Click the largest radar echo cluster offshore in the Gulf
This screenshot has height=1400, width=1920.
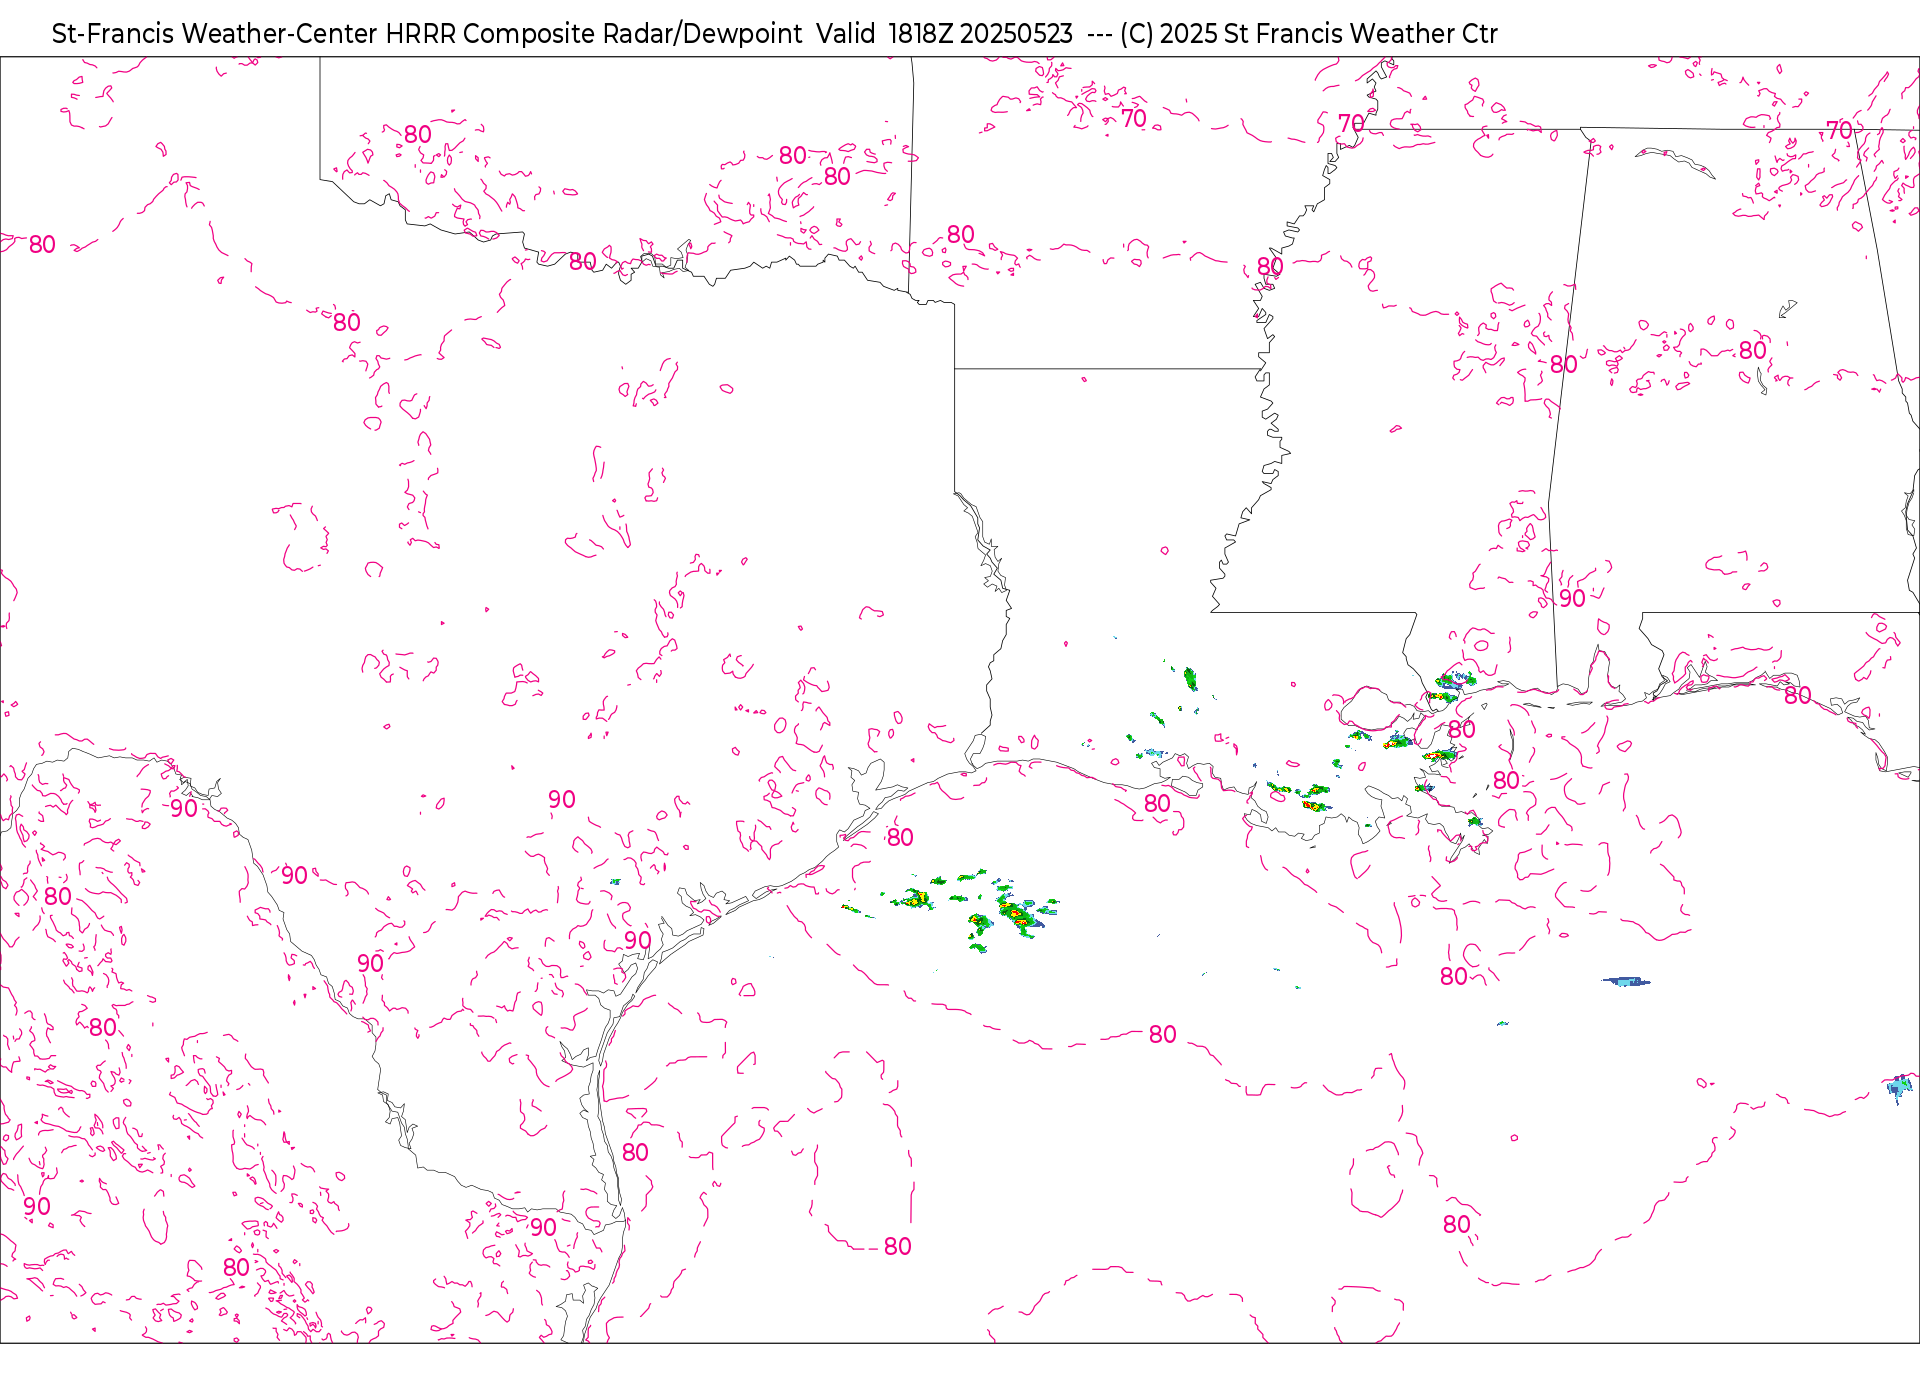(x=1022, y=913)
